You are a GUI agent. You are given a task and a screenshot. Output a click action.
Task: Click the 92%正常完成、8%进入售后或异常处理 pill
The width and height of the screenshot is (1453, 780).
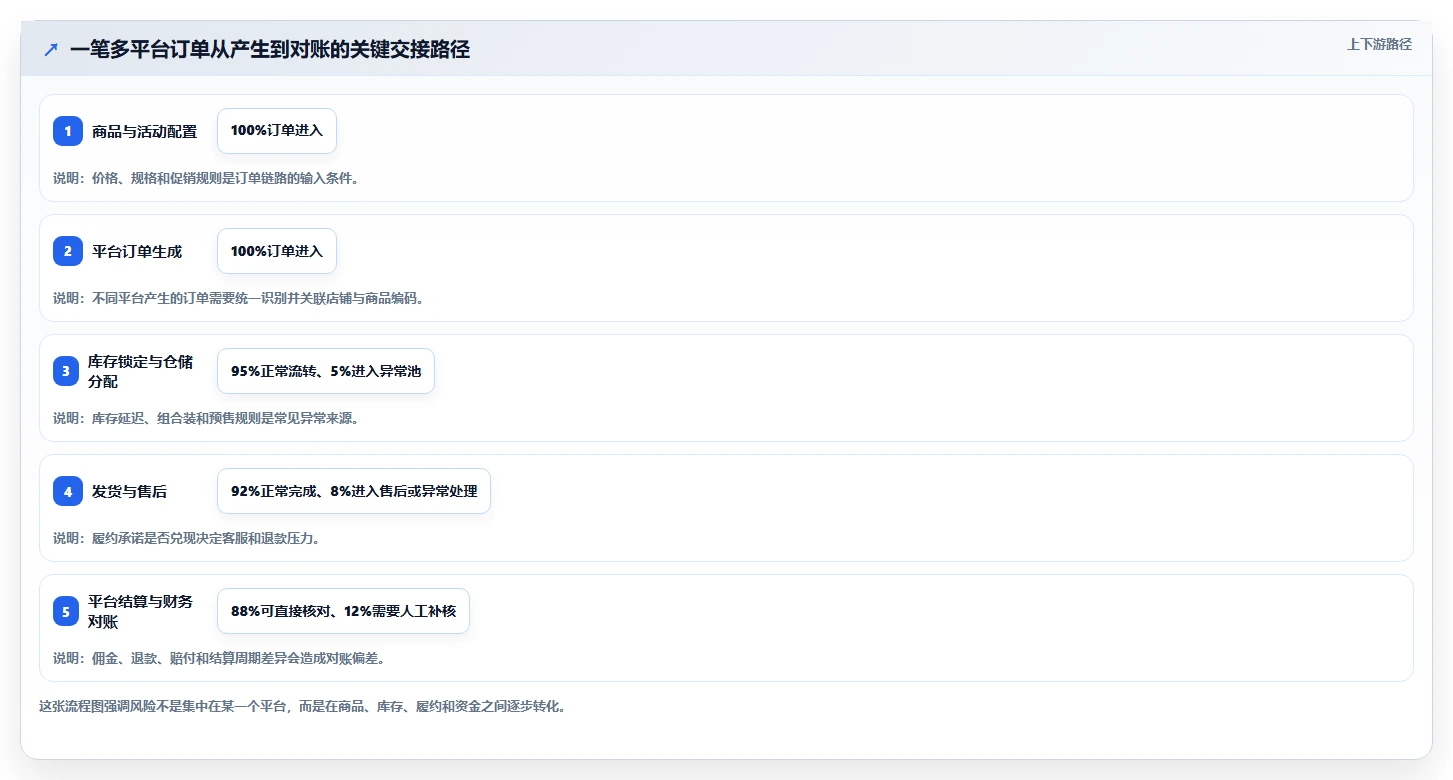click(x=354, y=491)
